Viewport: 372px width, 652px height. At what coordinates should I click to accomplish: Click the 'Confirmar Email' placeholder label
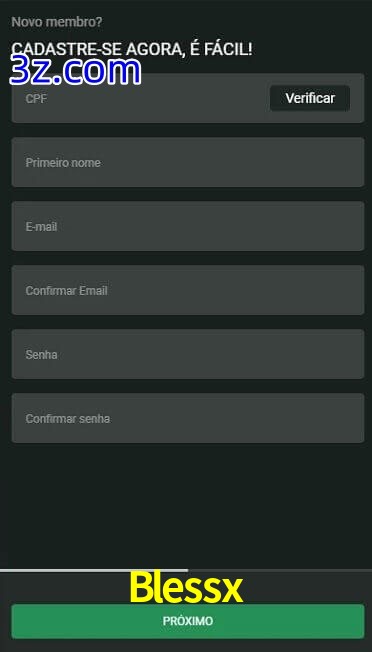click(67, 290)
